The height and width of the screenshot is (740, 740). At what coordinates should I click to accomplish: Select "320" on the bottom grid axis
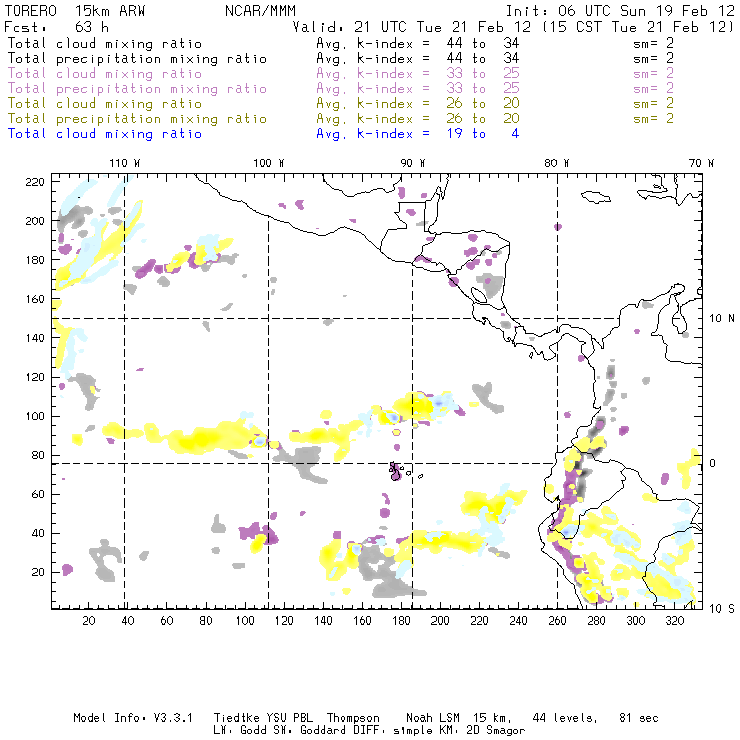coord(674,621)
